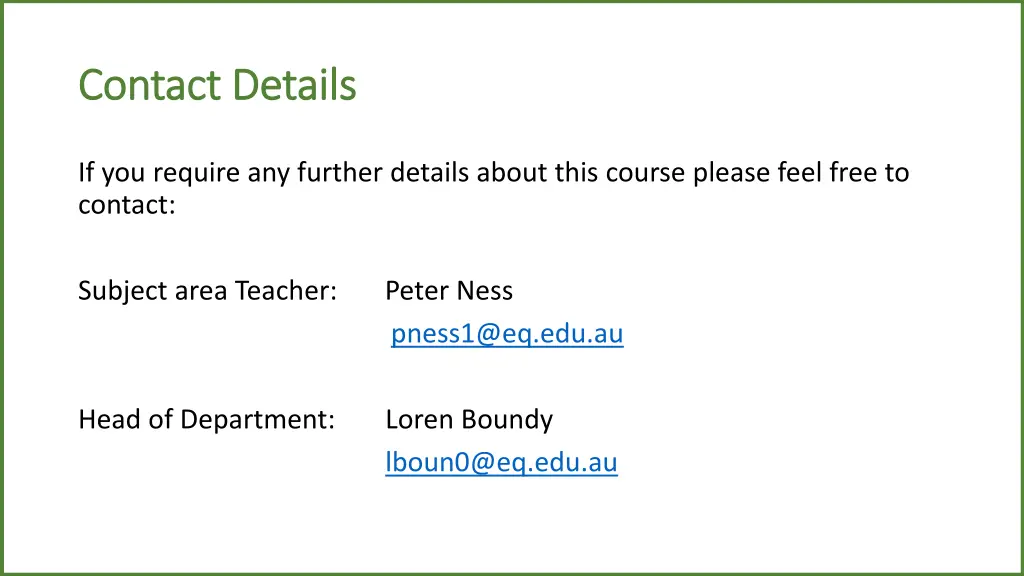Open the pness1@eq.edu.au email link

click(x=507, y=334)
